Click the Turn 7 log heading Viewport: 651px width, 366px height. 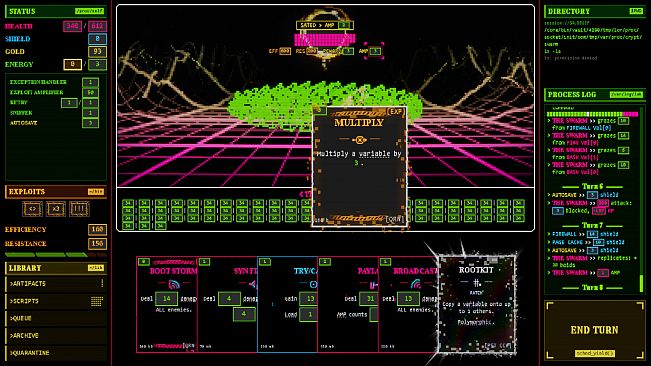[592, 225]
